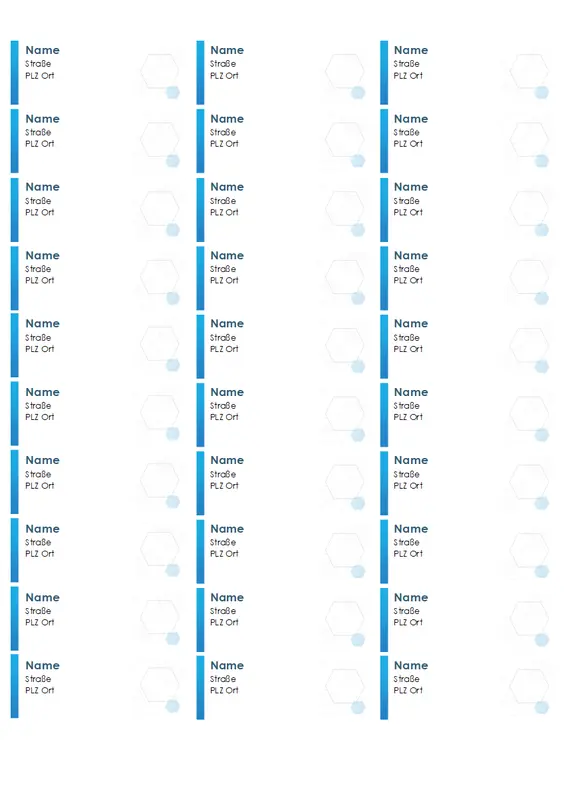Select the blue vertical bar of top-left label
Viewport: 564px width, 800px height.
[x=14, y=72]
